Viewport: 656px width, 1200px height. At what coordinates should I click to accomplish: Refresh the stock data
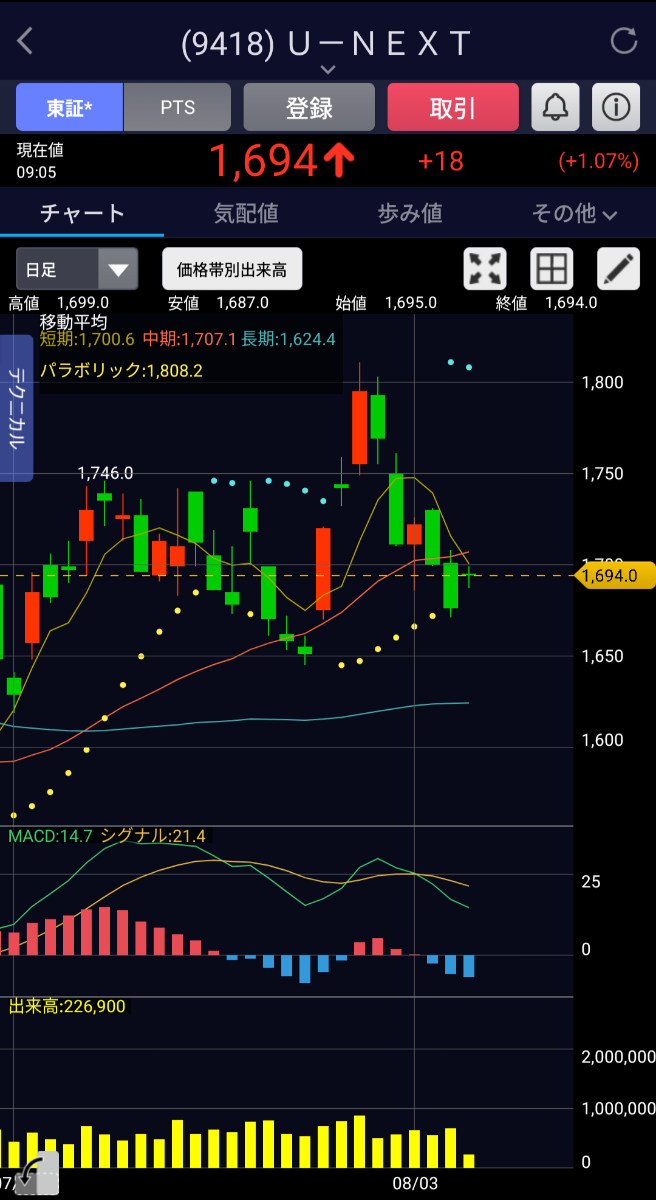(623, 41)
